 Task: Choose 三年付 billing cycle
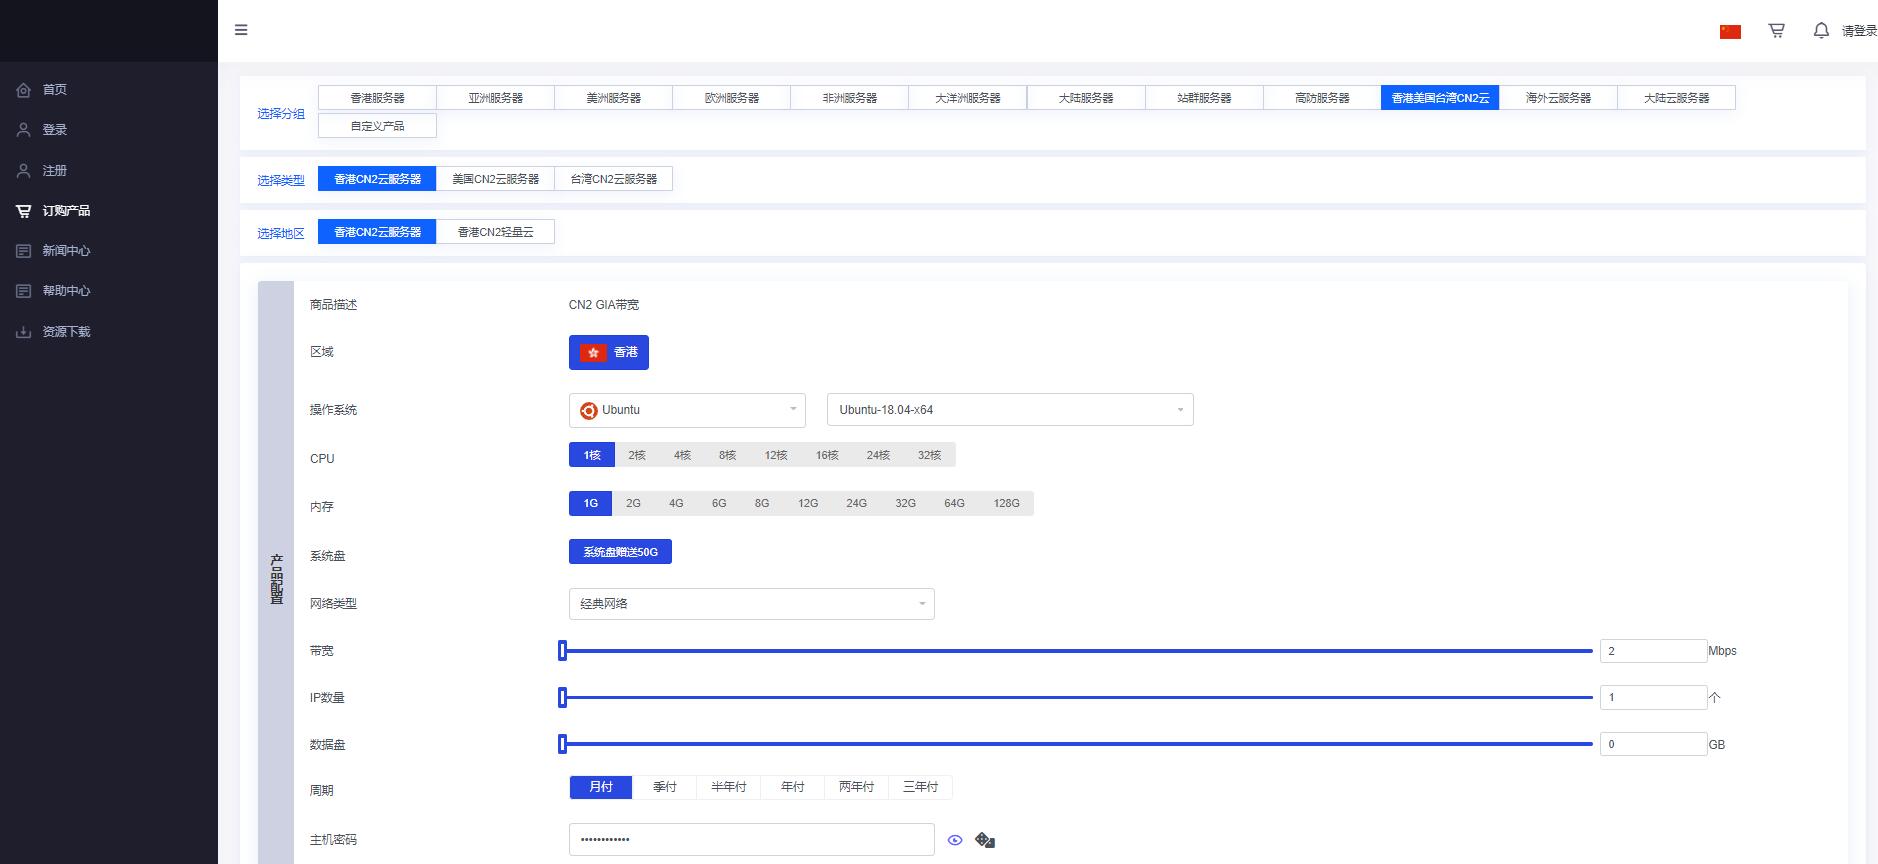tap(920, 787)
